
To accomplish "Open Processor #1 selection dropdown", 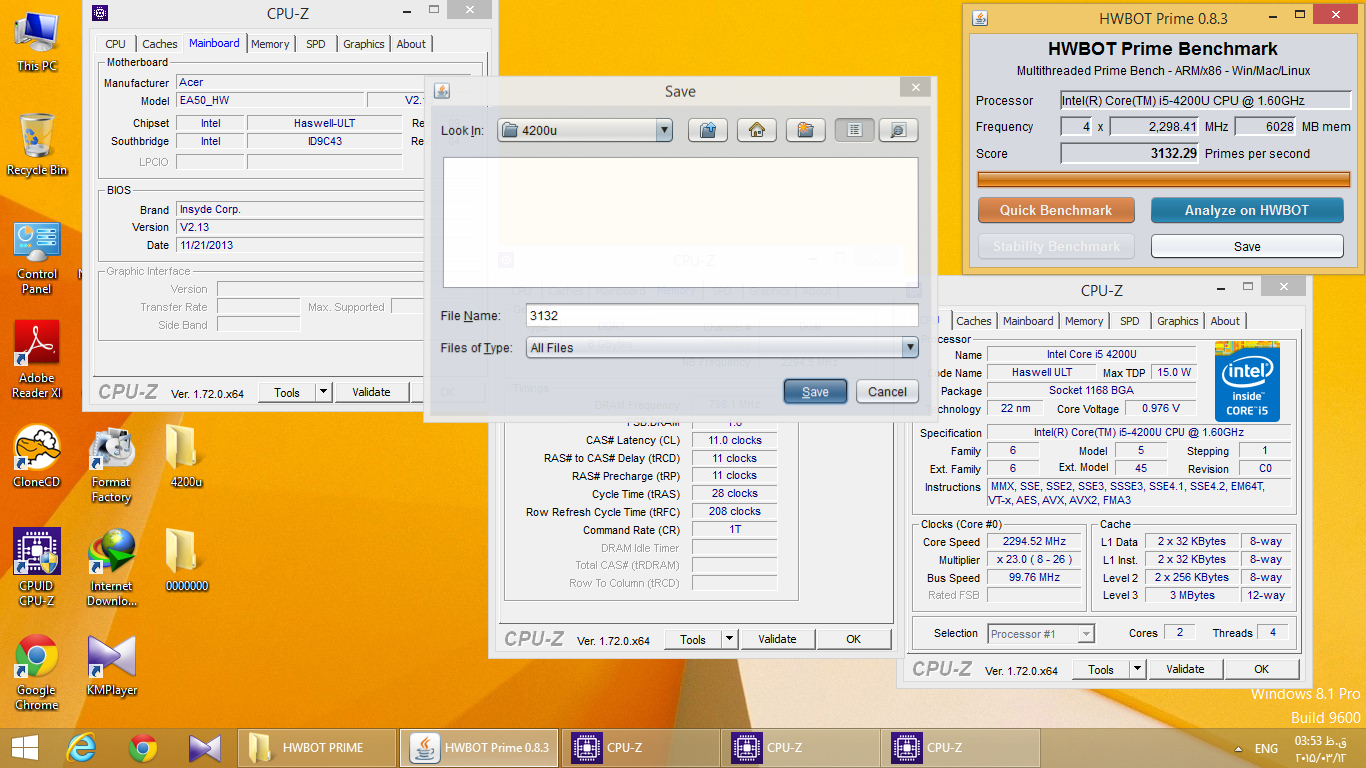I will point(1041,633).
